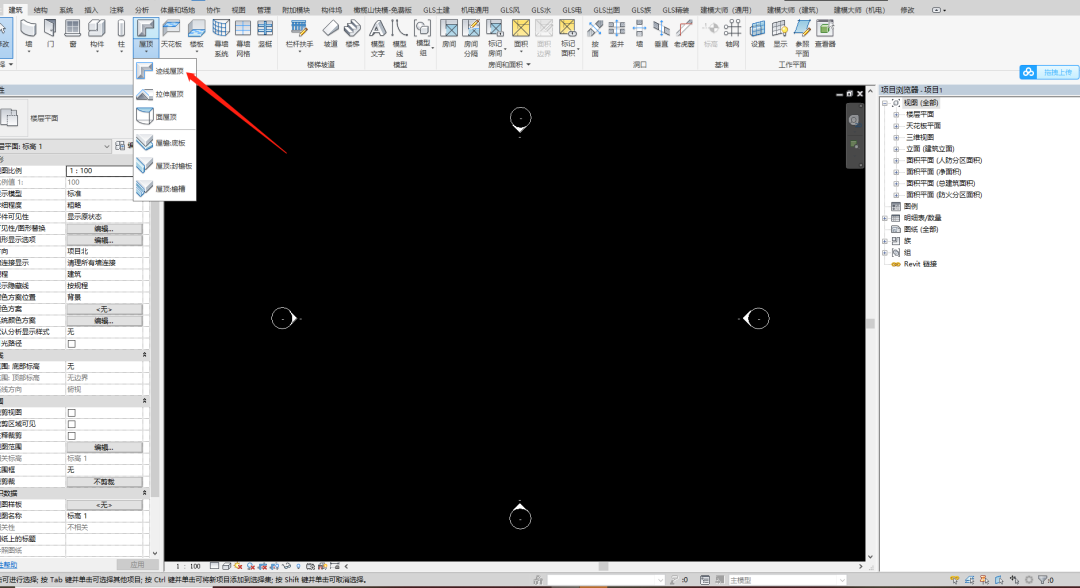Click the 拖拽上传 upload button

(1050, 72)
